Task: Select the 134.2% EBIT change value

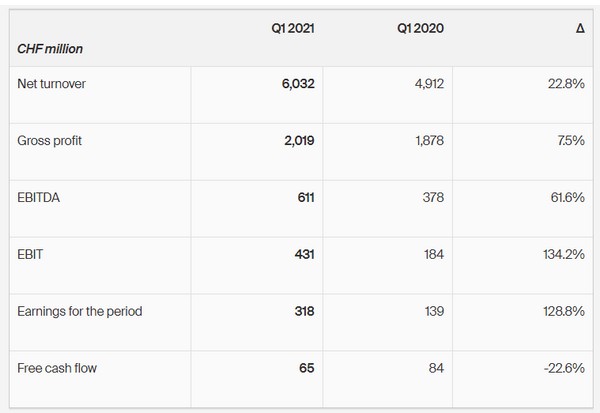Action: pyautogui.click(x=565, y=255)
